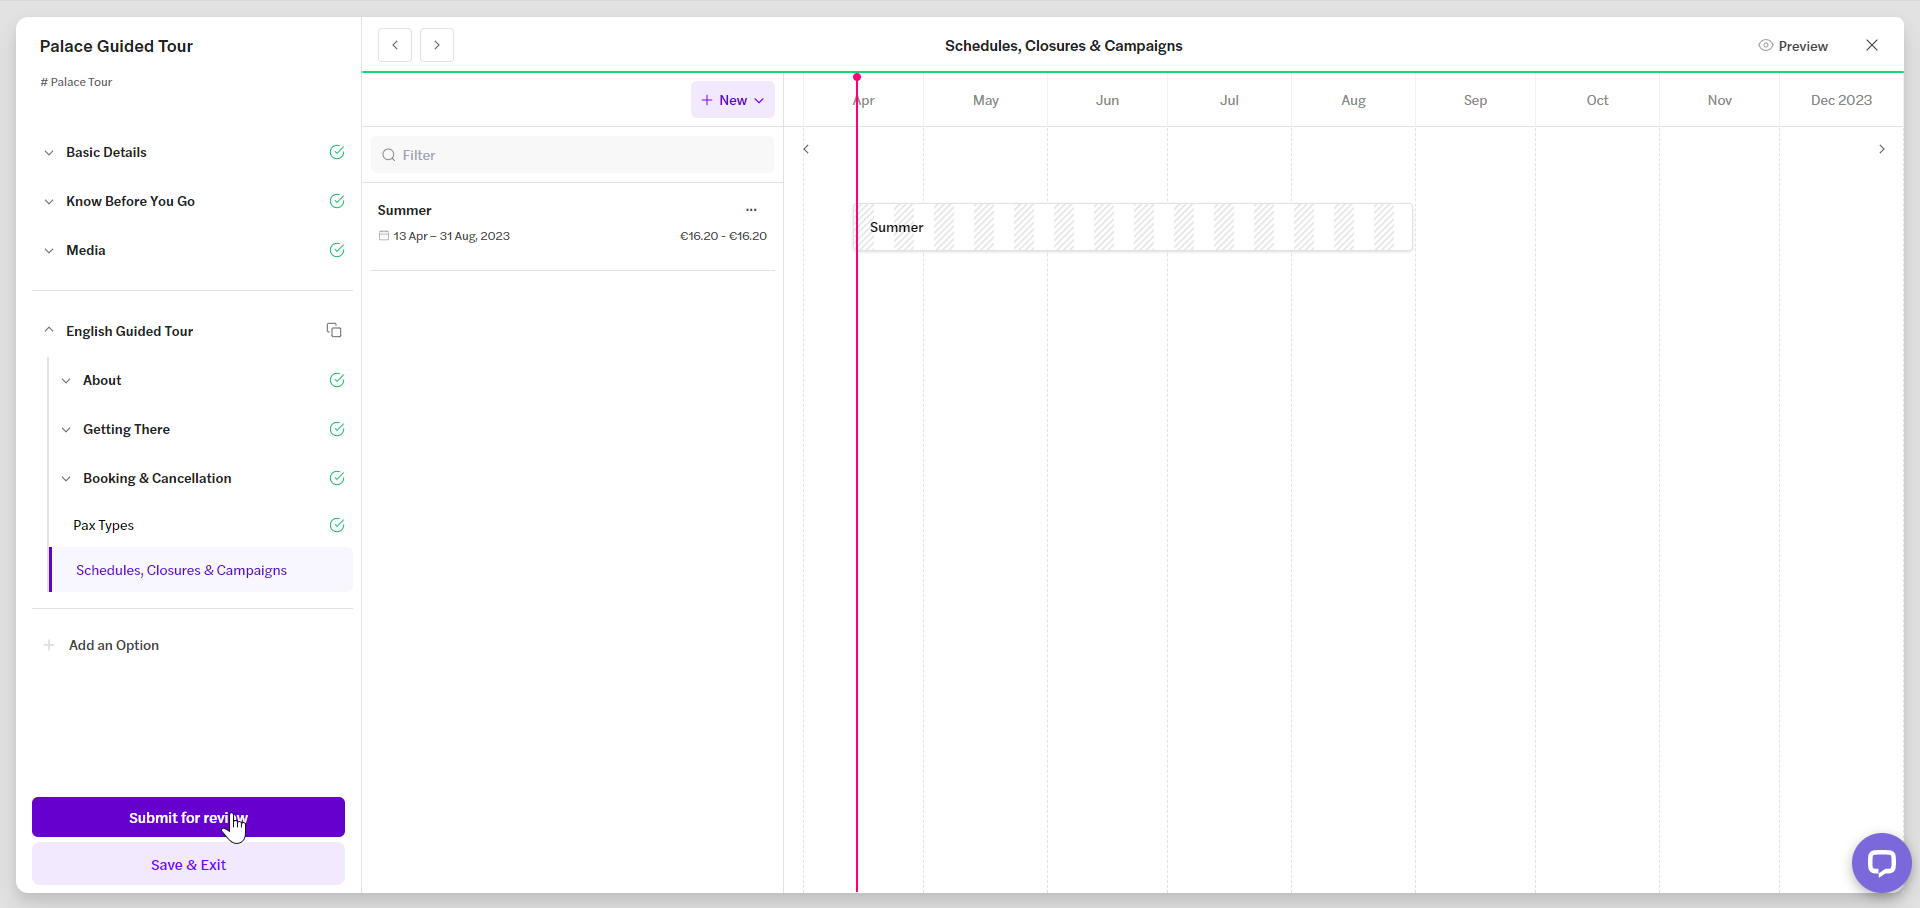Click the Summer bar on timeline
The width and height of the screenshot is (1920, 908).
pos(1133,227)
